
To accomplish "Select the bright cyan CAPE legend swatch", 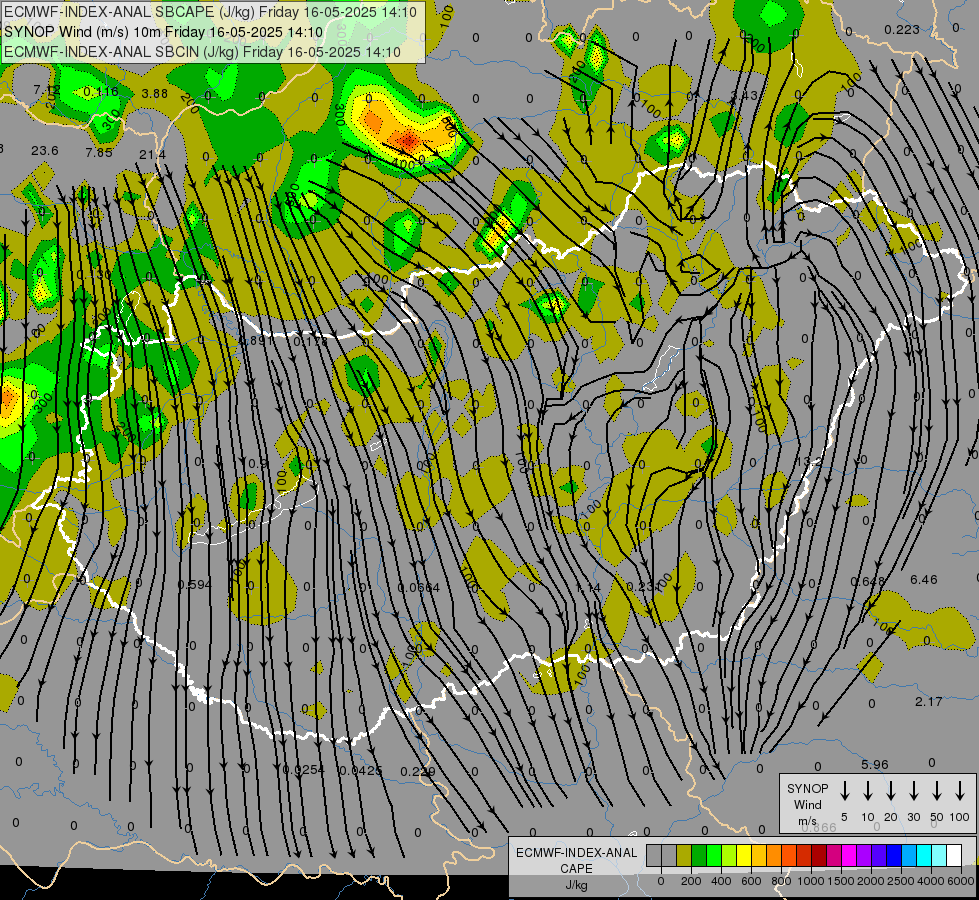I will [x=925, y=855].
